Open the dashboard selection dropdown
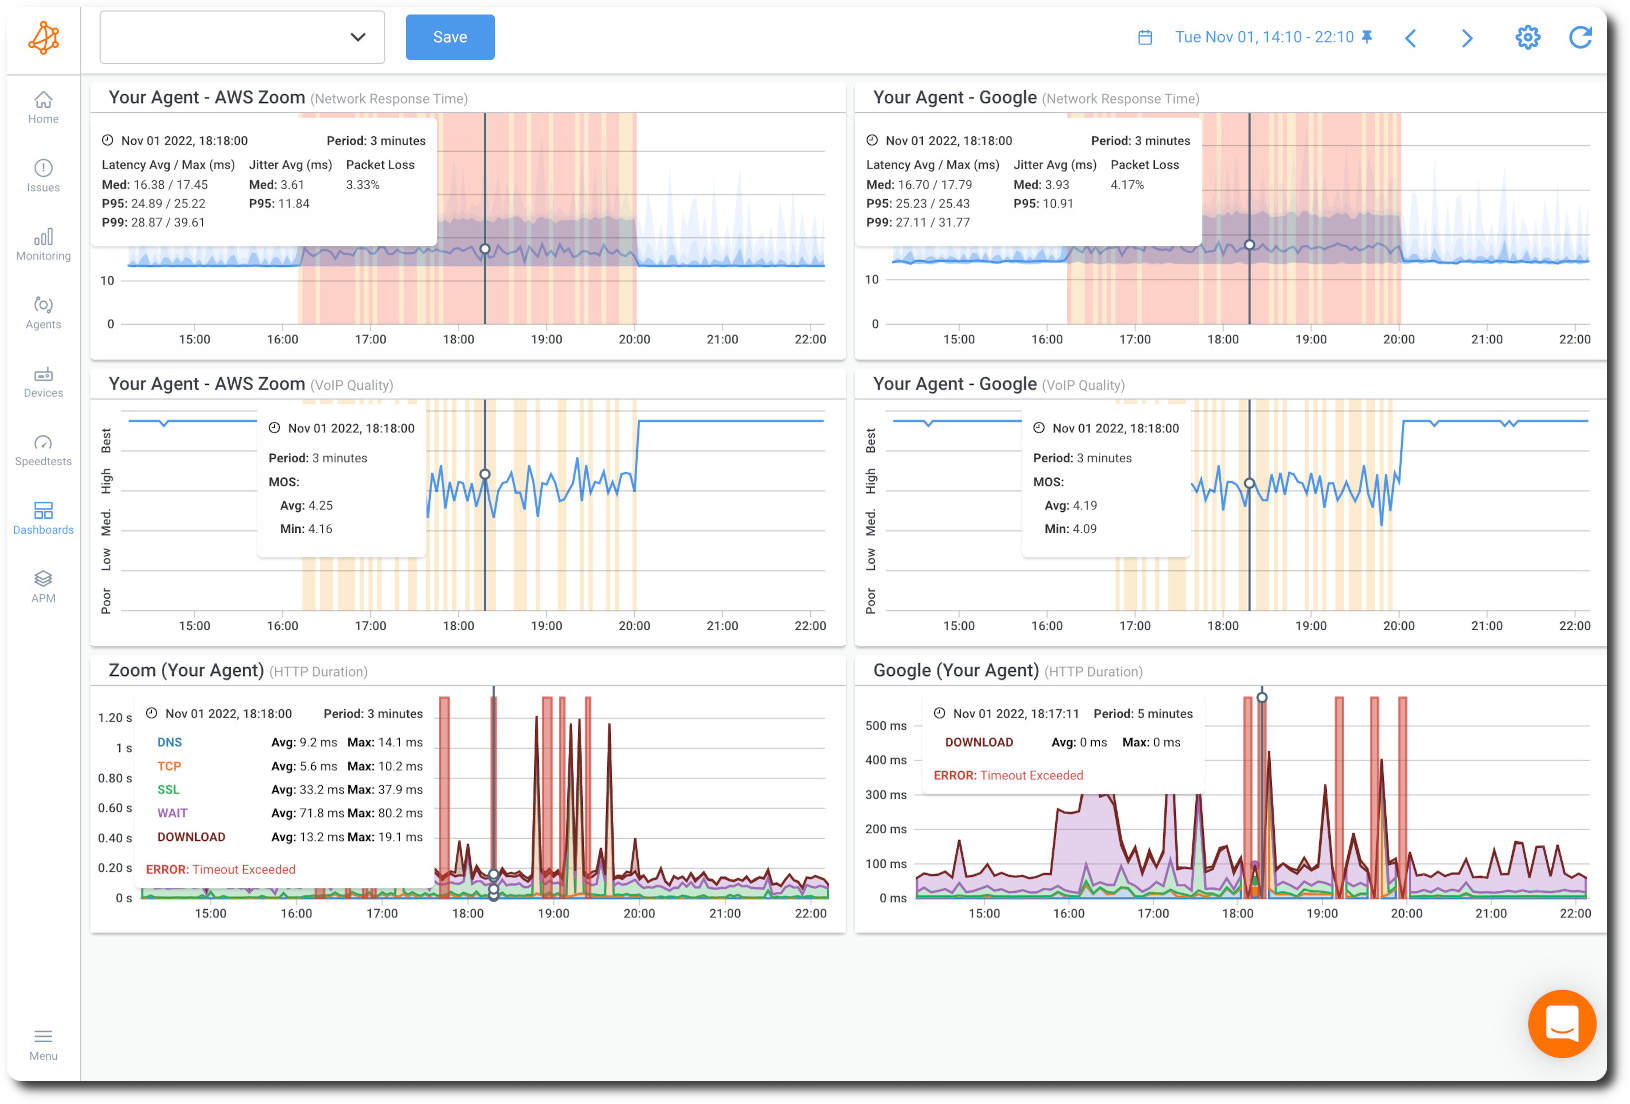The height and width of the screenshot is (1104, 1630). (x=241, y=36)
